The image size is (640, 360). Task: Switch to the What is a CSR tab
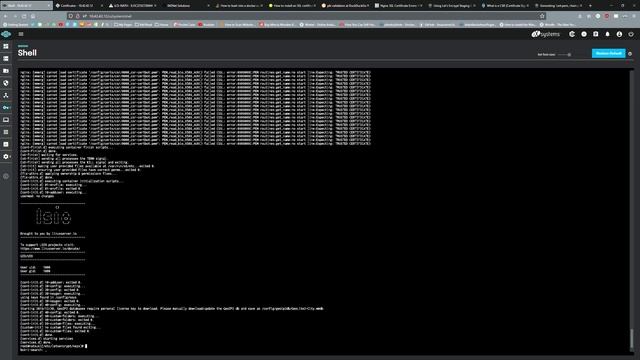[504, 6]
